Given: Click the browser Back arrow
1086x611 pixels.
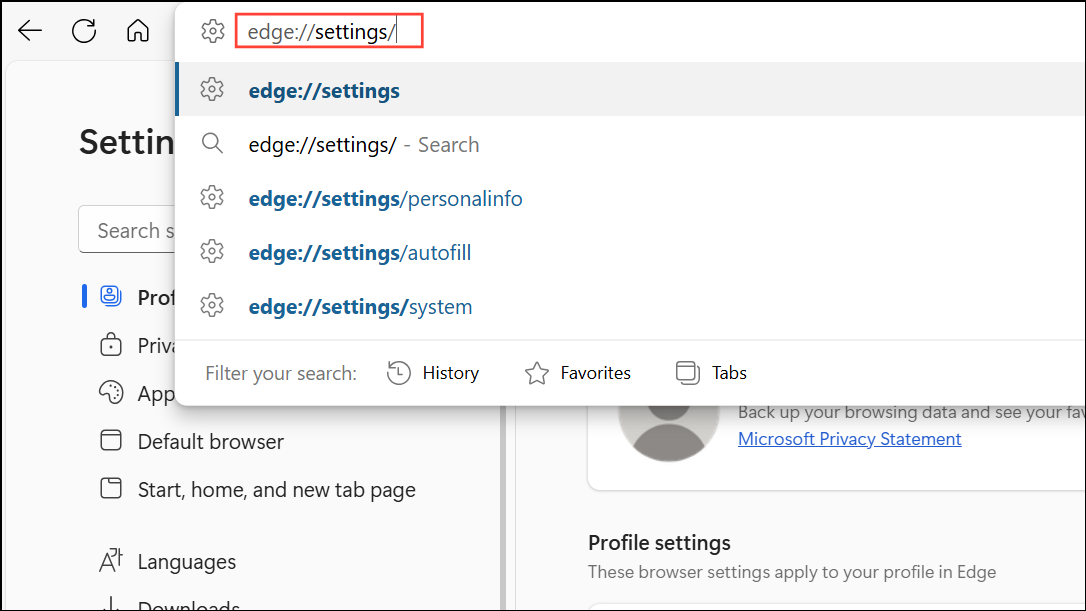Looking at the screenshot, I should 30,31.
